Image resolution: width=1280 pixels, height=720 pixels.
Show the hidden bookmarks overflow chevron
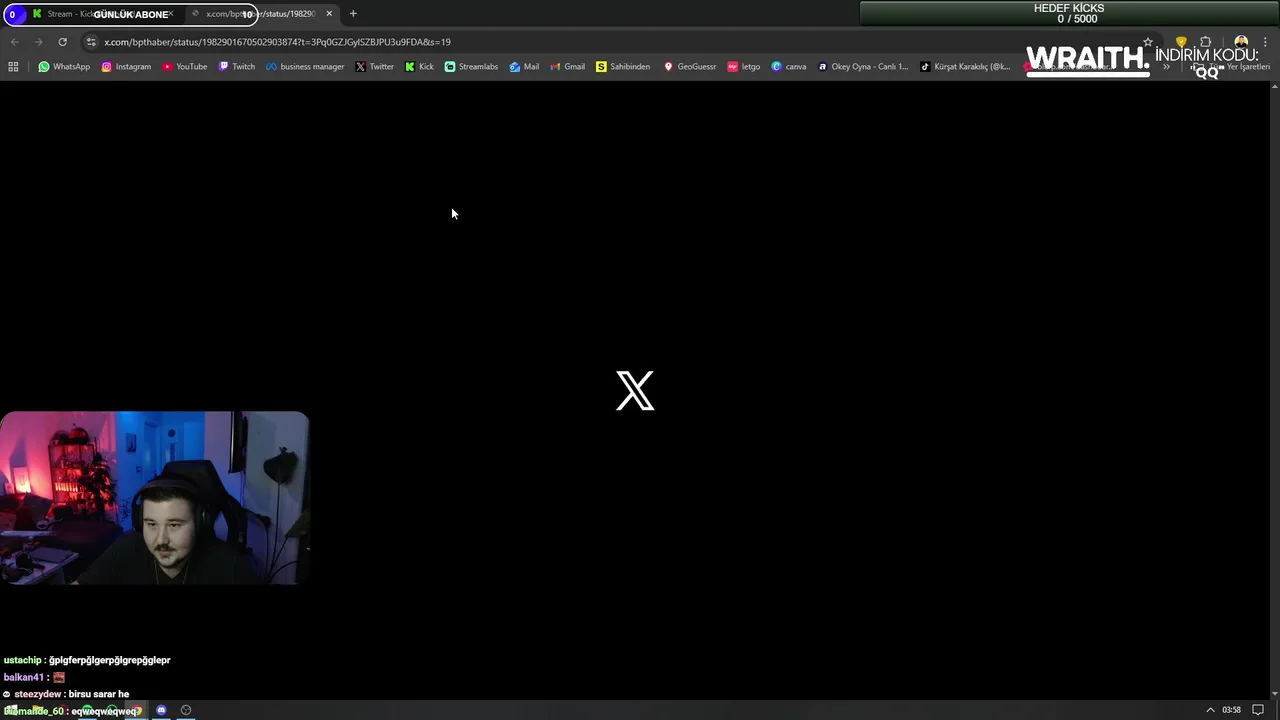pos(1166,67)
